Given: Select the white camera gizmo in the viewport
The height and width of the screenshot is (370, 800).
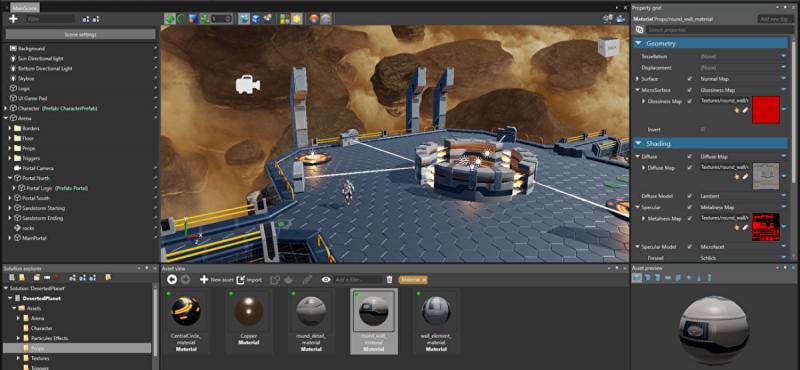Looking at the screenshot, I should (x=247, y=84).
